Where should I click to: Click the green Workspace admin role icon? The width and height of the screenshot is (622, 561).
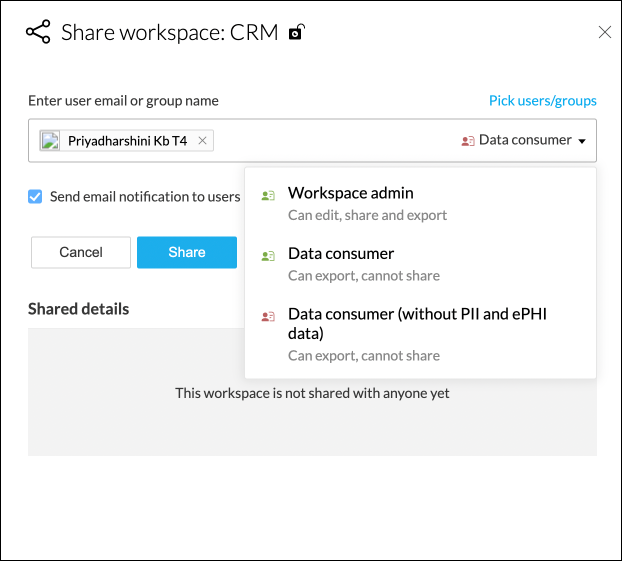point(267,196)
